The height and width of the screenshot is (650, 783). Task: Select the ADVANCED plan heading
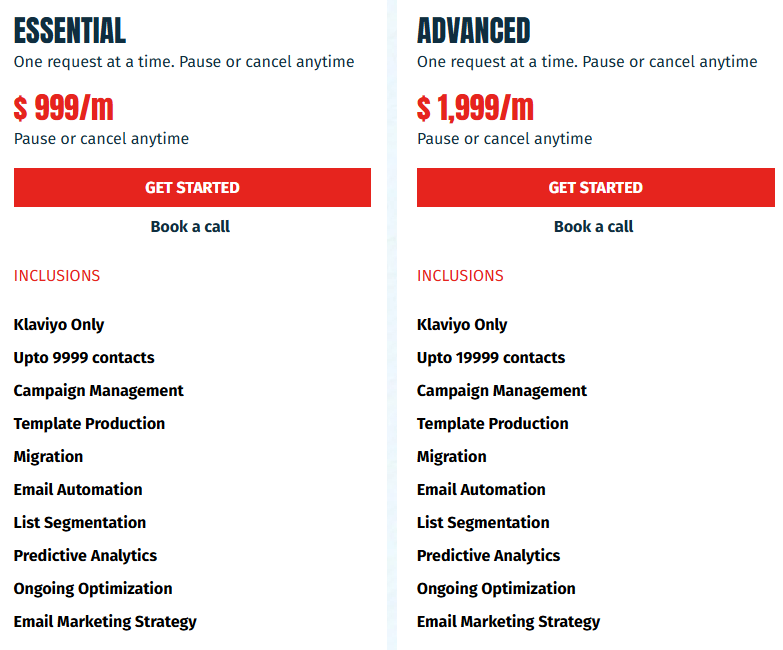click(x=473, y=30)
